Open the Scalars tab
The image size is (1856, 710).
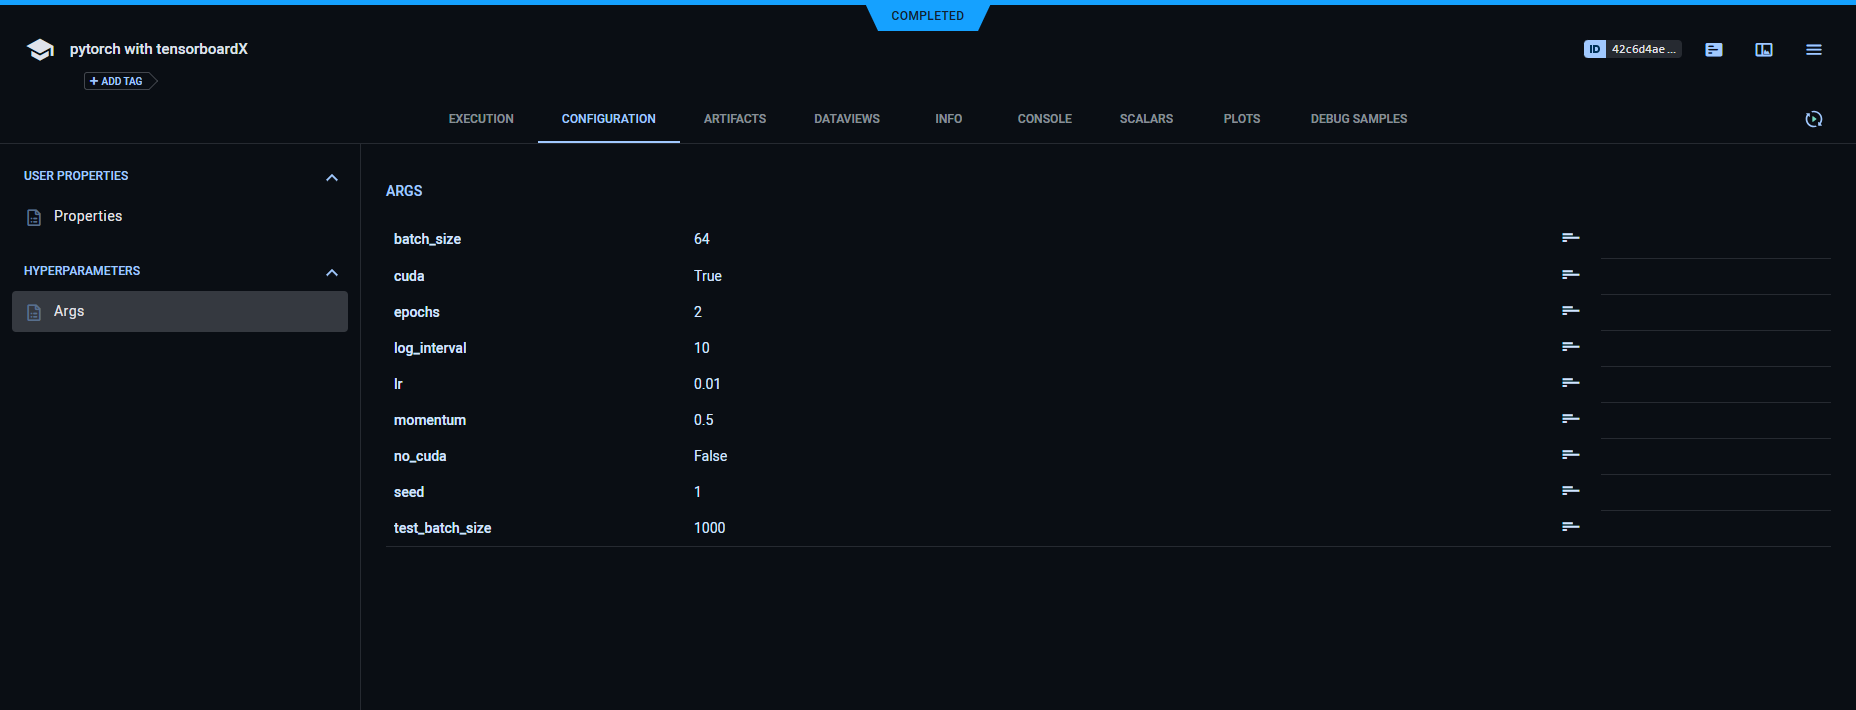(x=1146, y=119)
